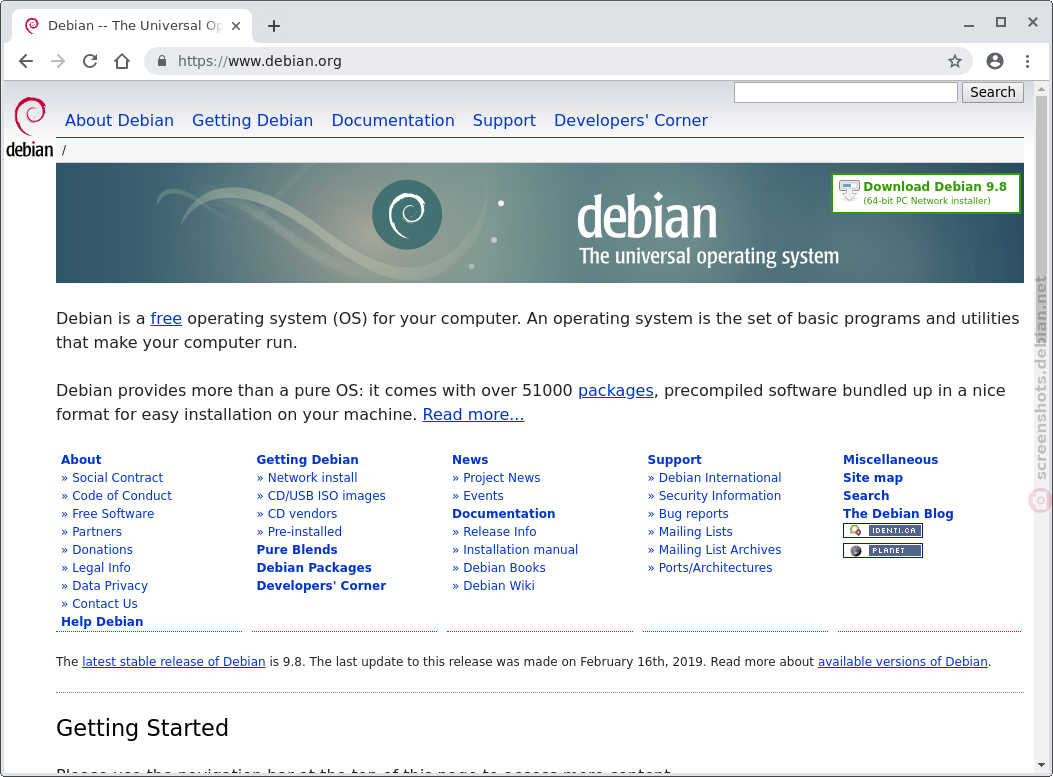
Task: Follow the 'free' link in intro text
Action: [166, 318]
